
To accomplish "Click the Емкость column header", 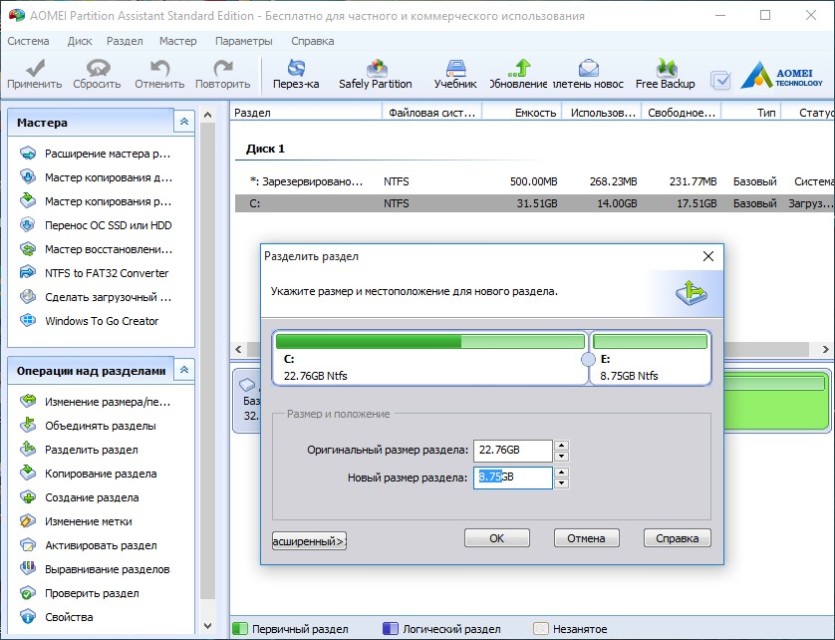I will point(522,112).
